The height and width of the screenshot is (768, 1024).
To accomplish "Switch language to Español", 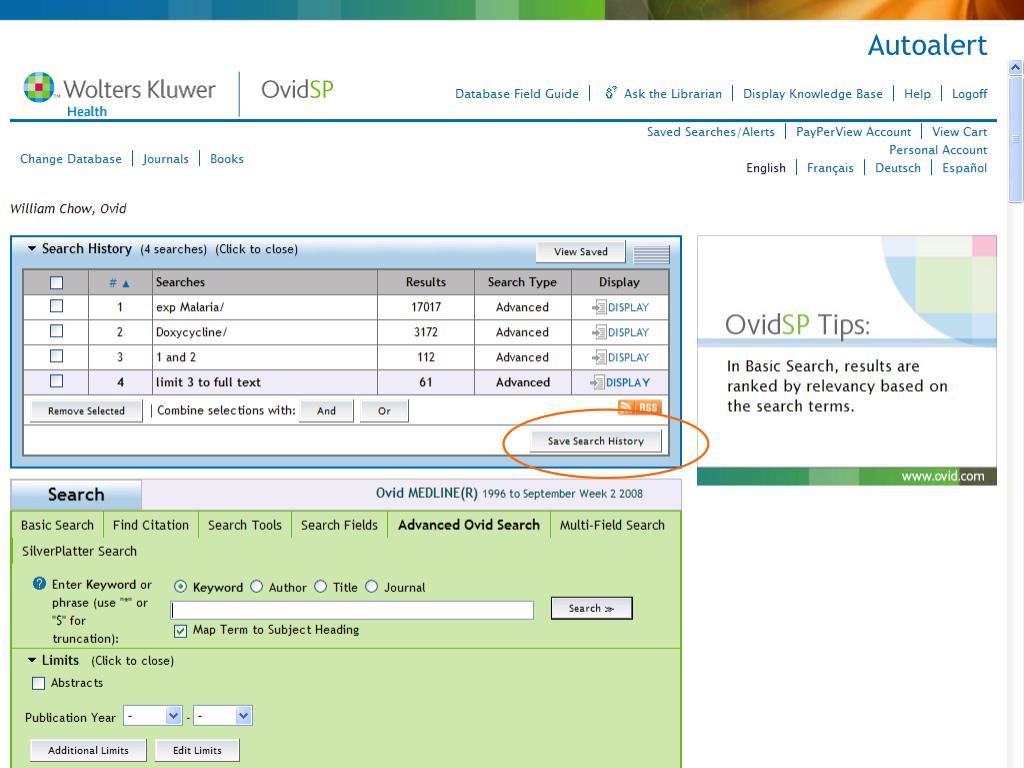I will [x=964, y=168].
